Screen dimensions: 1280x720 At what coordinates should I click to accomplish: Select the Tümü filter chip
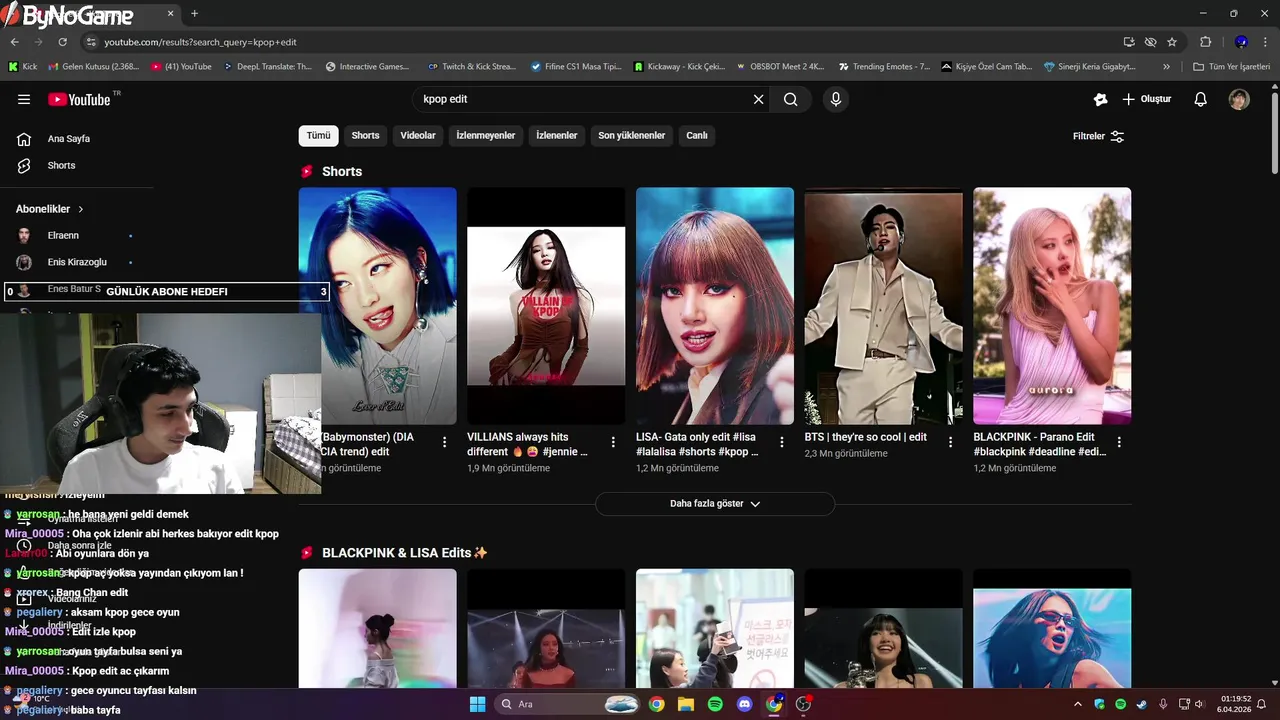318,136
